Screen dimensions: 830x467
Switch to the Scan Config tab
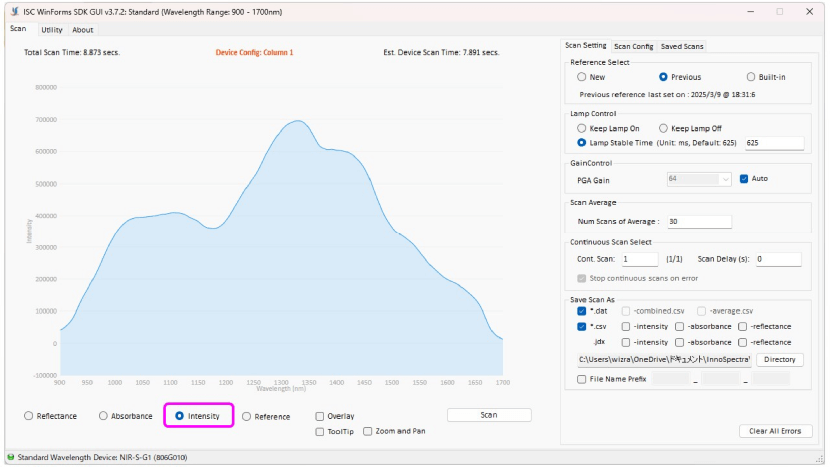pyautogui.click(x=633, y=46)
